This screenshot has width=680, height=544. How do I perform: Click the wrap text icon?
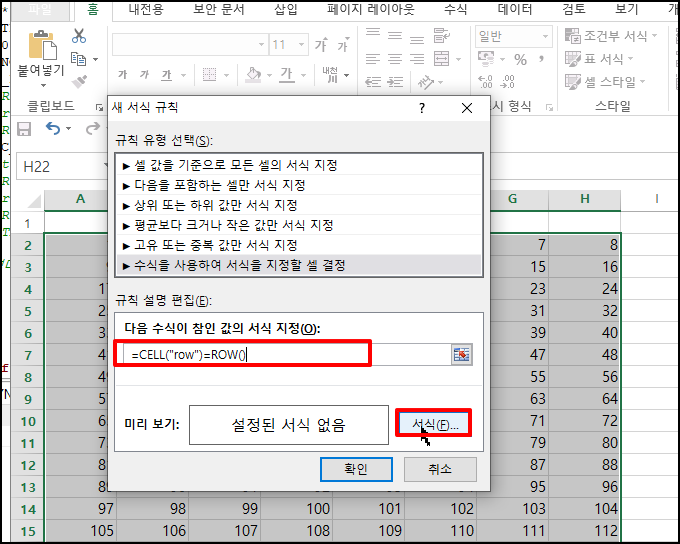[x=442, y=36]
